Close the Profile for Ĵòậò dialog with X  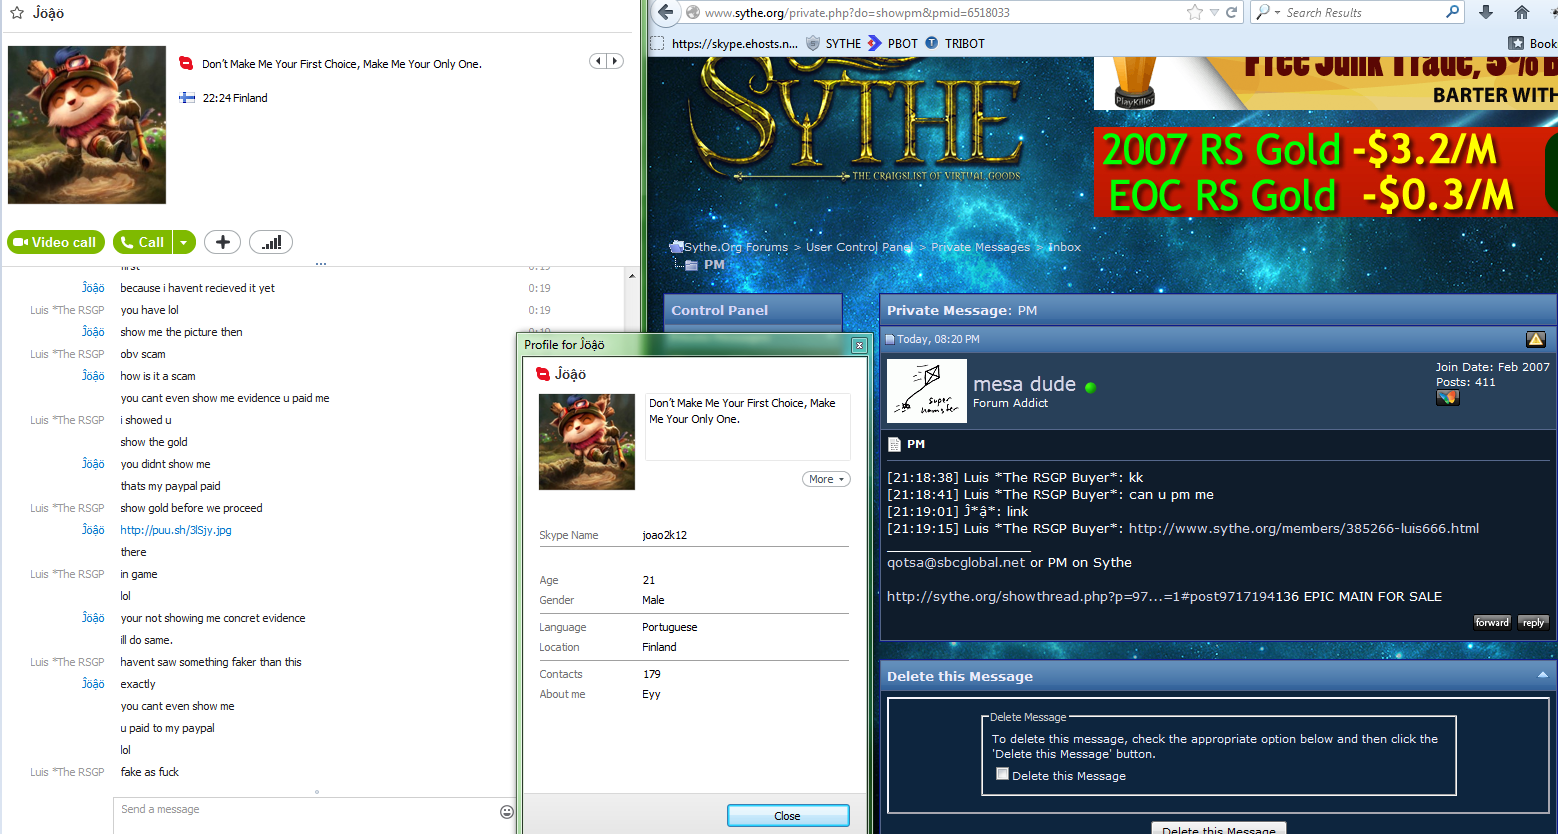tap(858, 345)
